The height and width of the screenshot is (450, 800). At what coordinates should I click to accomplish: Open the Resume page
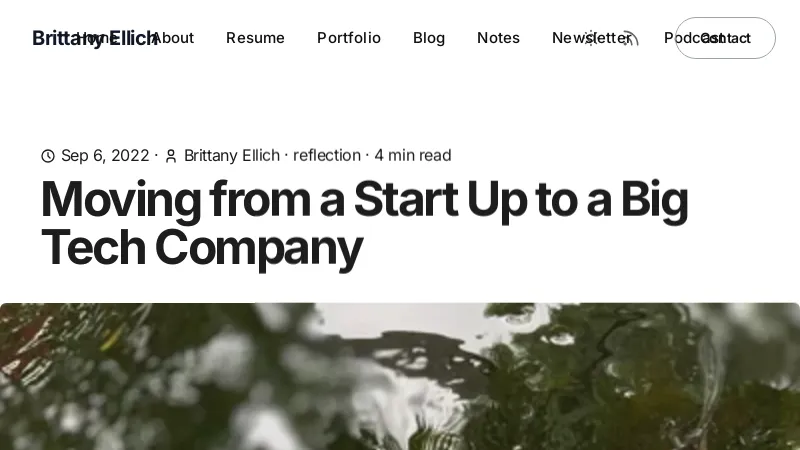click(255, 38)
